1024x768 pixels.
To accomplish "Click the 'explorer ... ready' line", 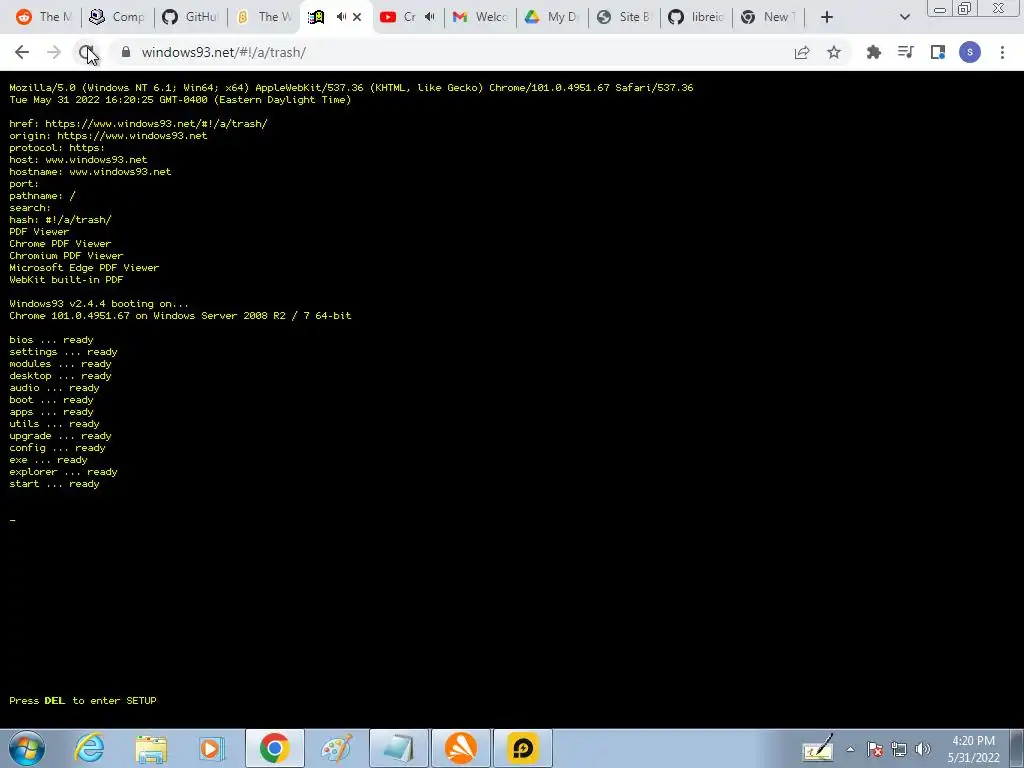I will [x=63, y=472].
